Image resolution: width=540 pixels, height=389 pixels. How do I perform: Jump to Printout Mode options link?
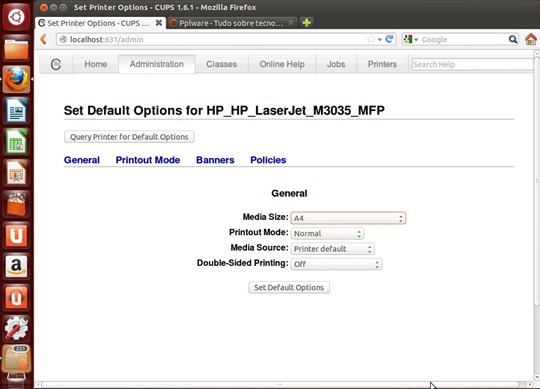pyautogui.click(x=148, y=160)
